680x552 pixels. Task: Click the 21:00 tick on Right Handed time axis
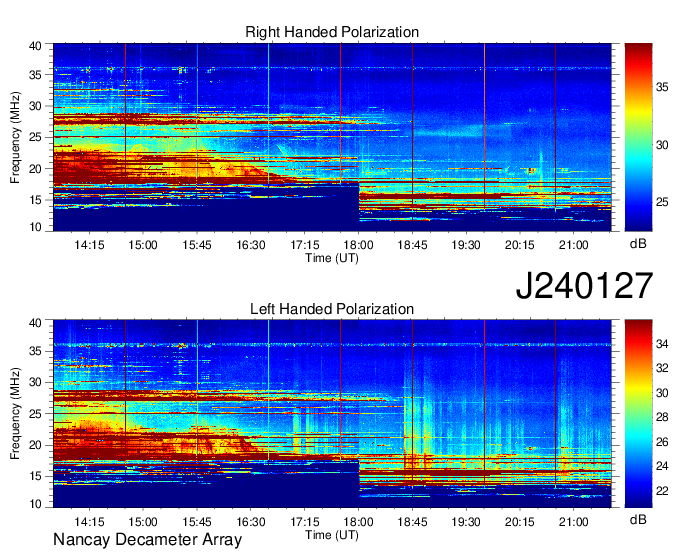(573, 245)
